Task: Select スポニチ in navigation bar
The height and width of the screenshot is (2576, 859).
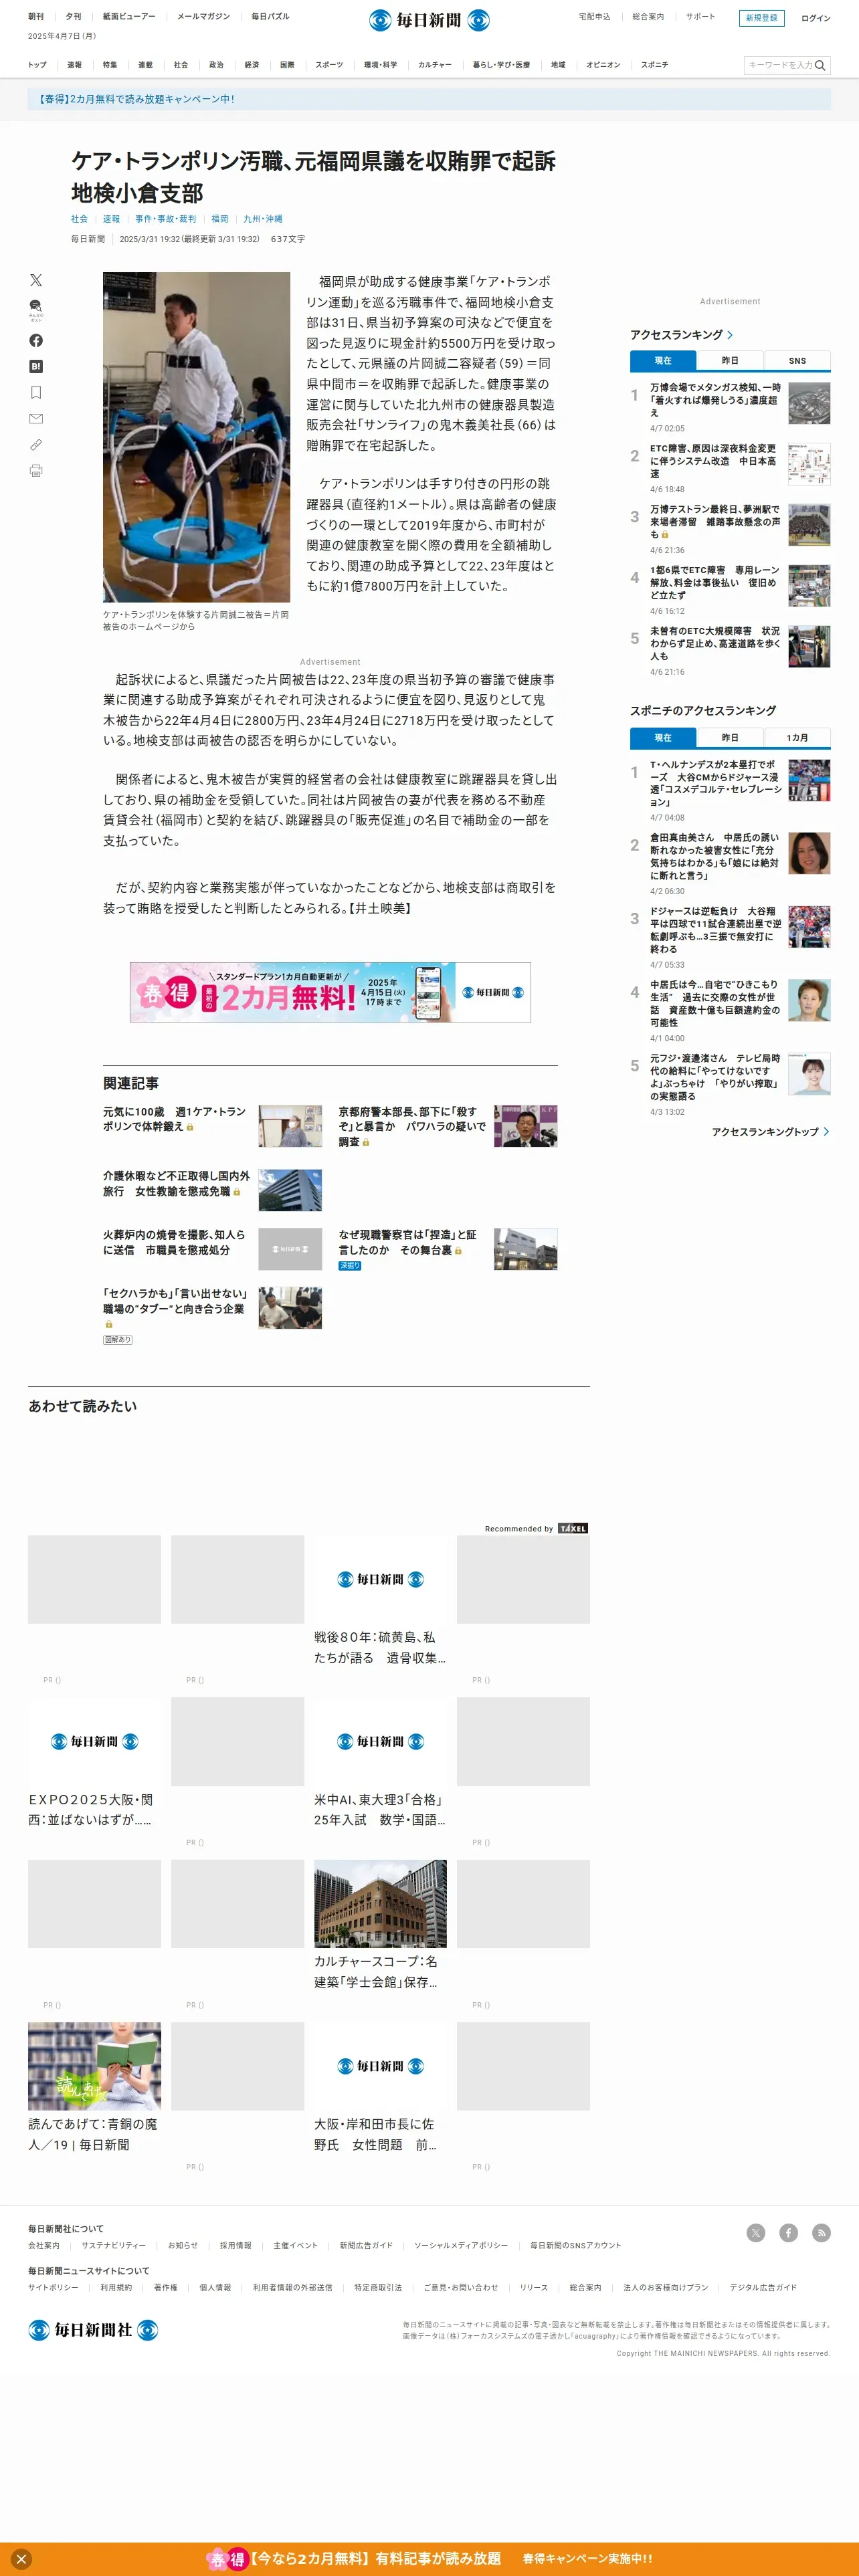Action: 655,65
